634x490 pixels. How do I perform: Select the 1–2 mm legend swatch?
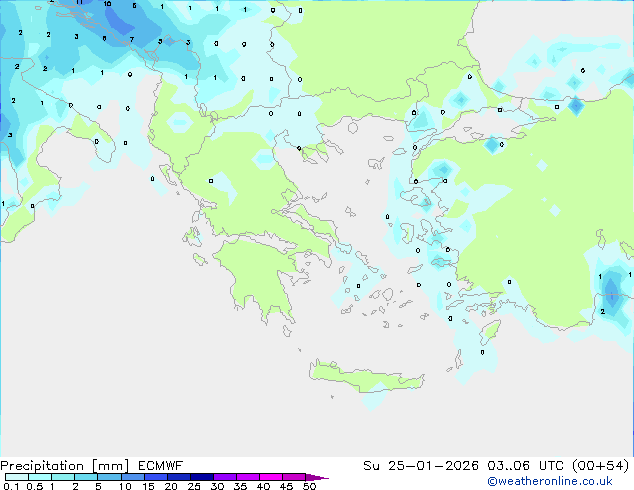click(x=63, y=477)
